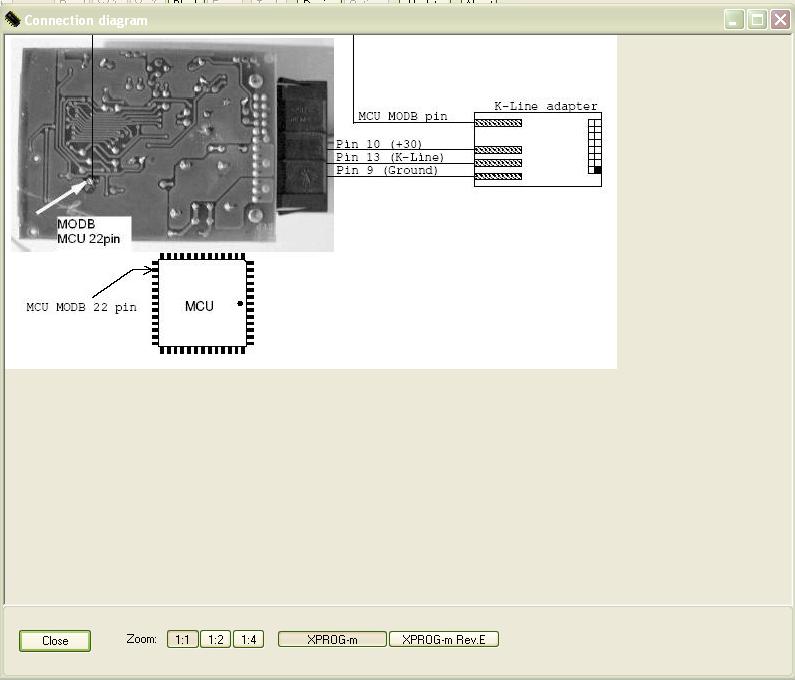This screenshot has width=795, height=680.
Task: Select the XPROG-m Rev.E diagram button
Action: (444, 639)
